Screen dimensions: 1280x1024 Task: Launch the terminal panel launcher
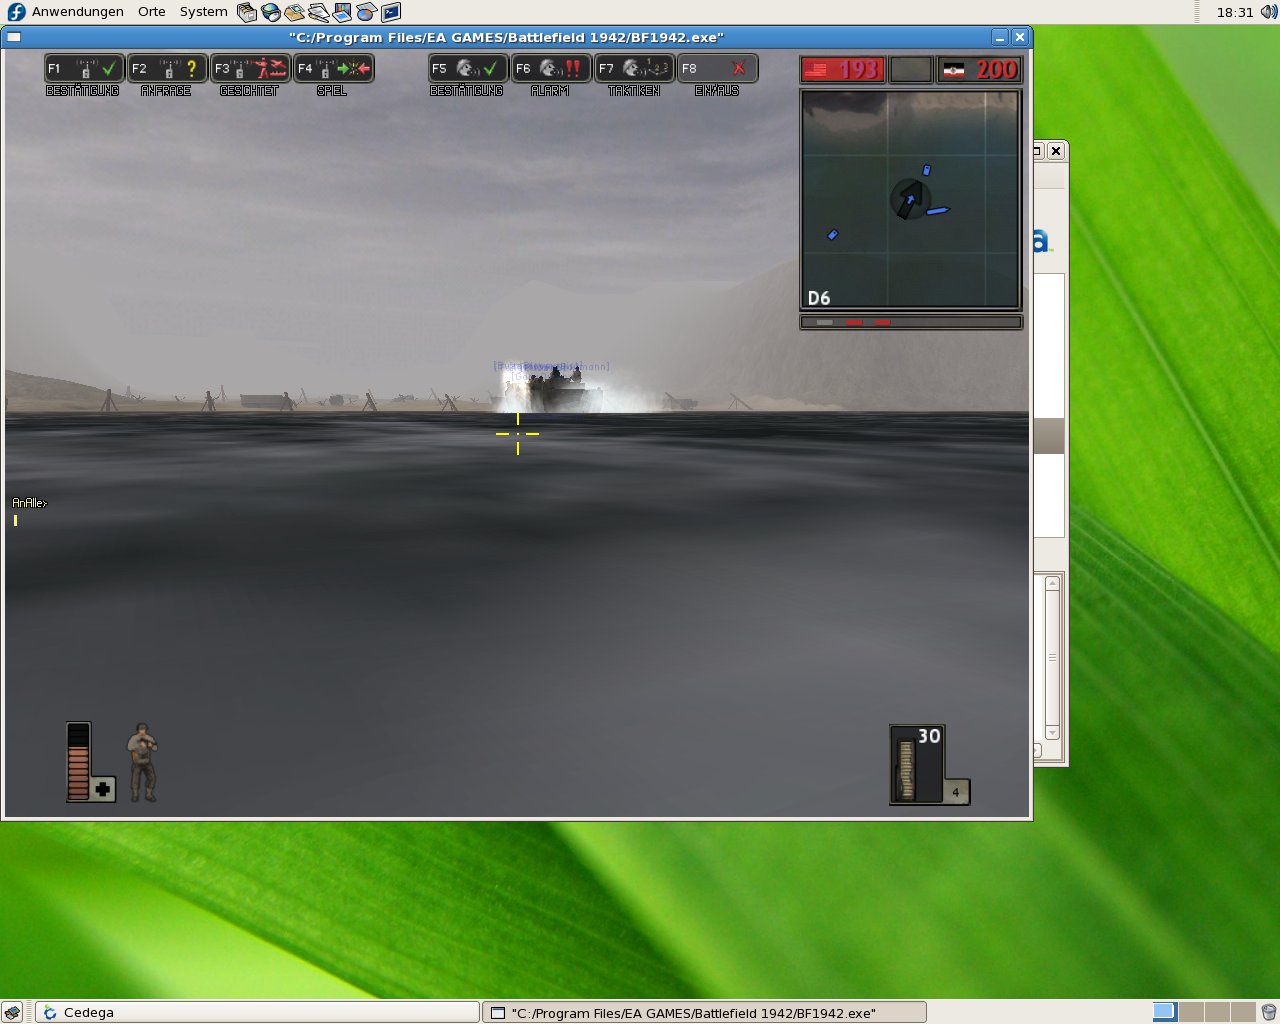click(x=391, y=12)
